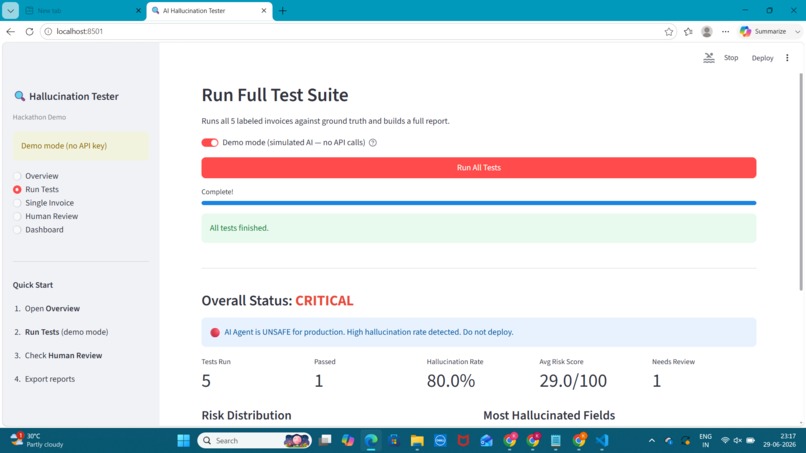Click the CRITICAL status text
This screenshot has height=453, width=806.
pyautogui.click(x=324, y=300)
